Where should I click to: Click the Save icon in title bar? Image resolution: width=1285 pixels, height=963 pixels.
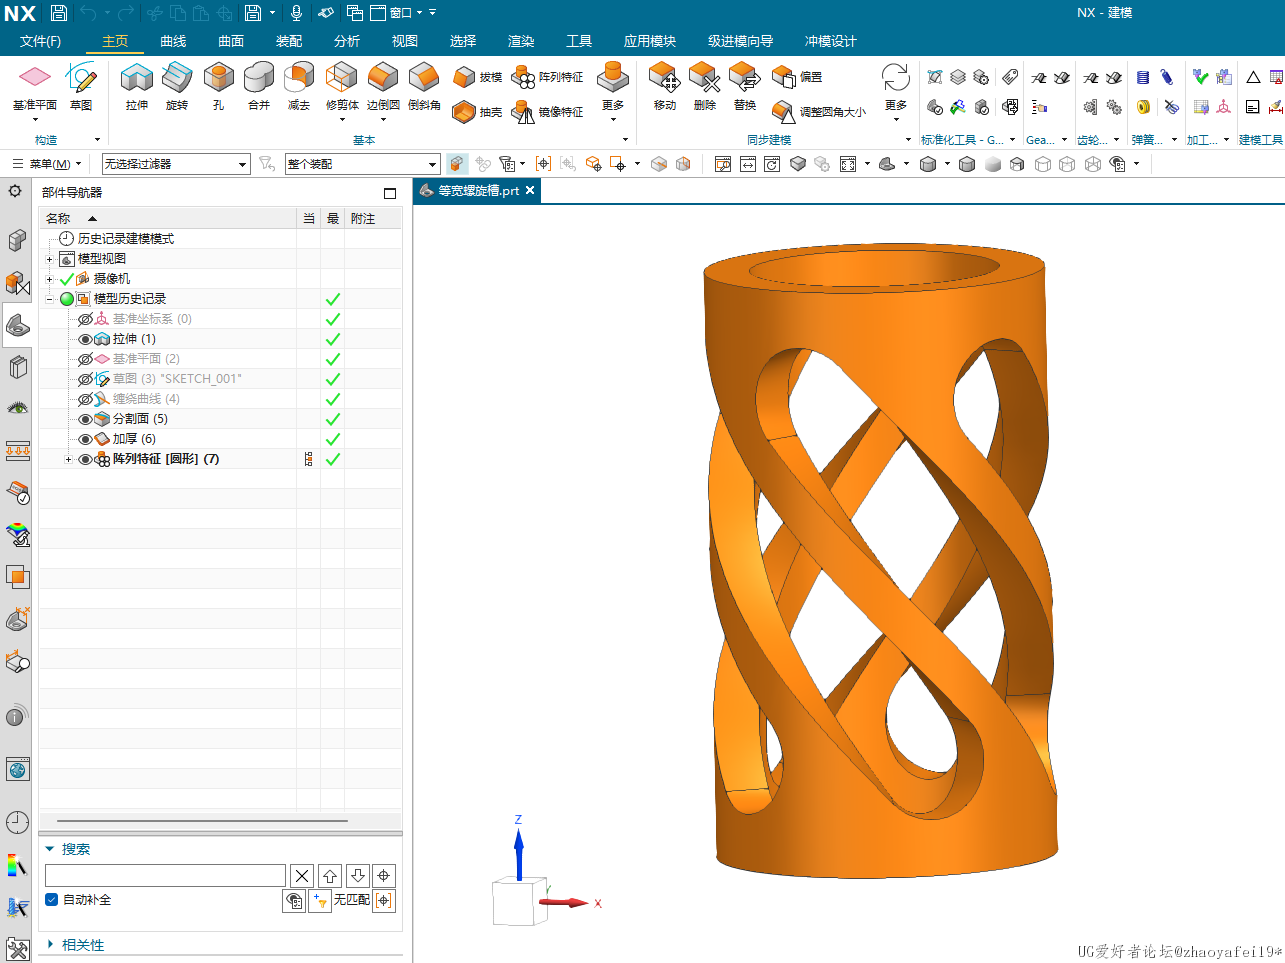pyautogui.click(x=58, y=13)
